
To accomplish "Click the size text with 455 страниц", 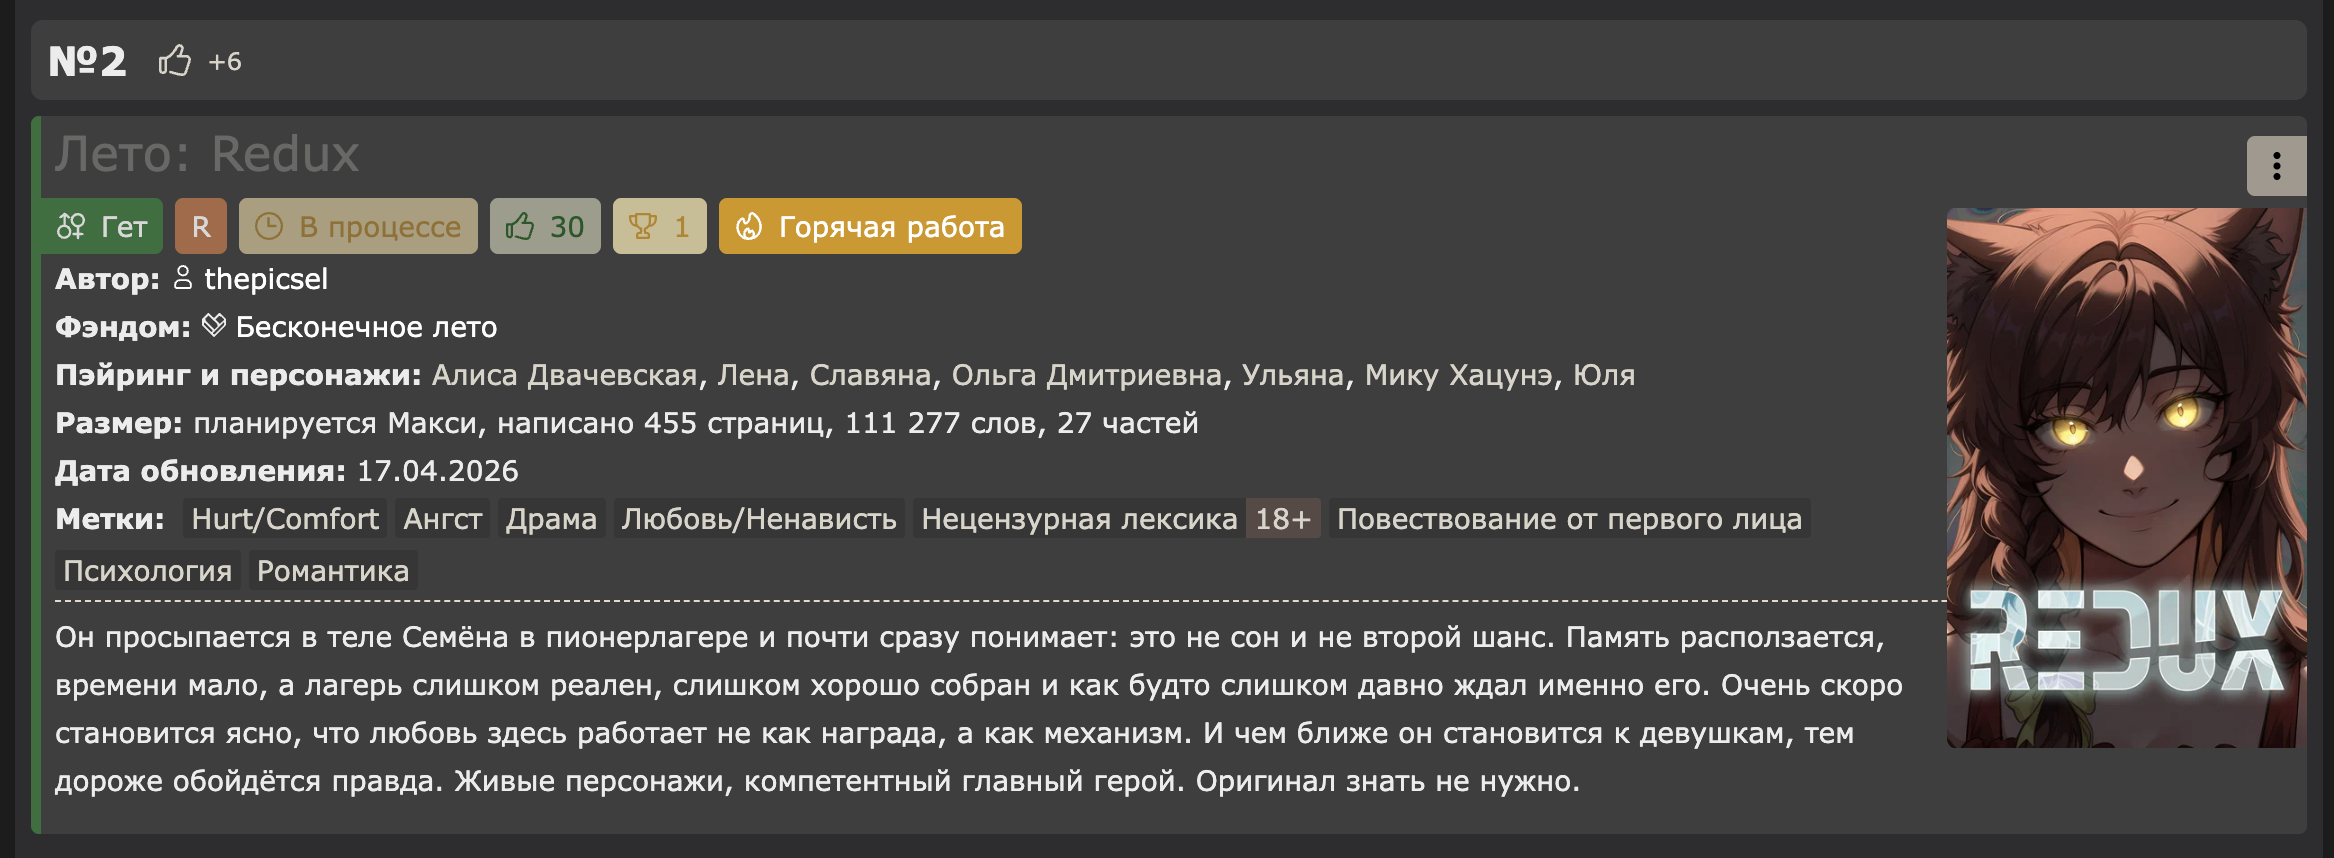I will [696, 423].
